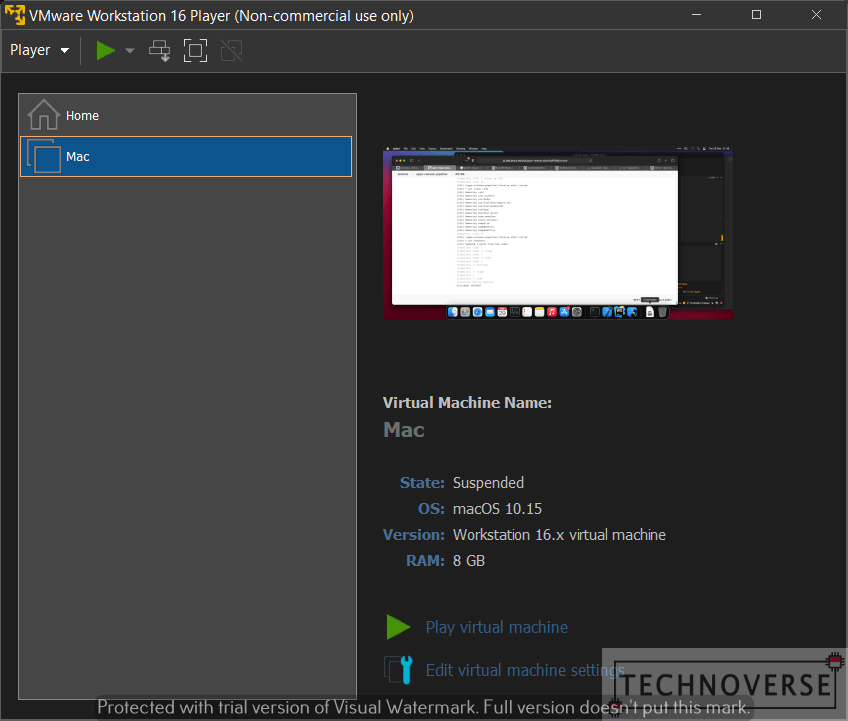Maximize the VMware Player window

757,15
